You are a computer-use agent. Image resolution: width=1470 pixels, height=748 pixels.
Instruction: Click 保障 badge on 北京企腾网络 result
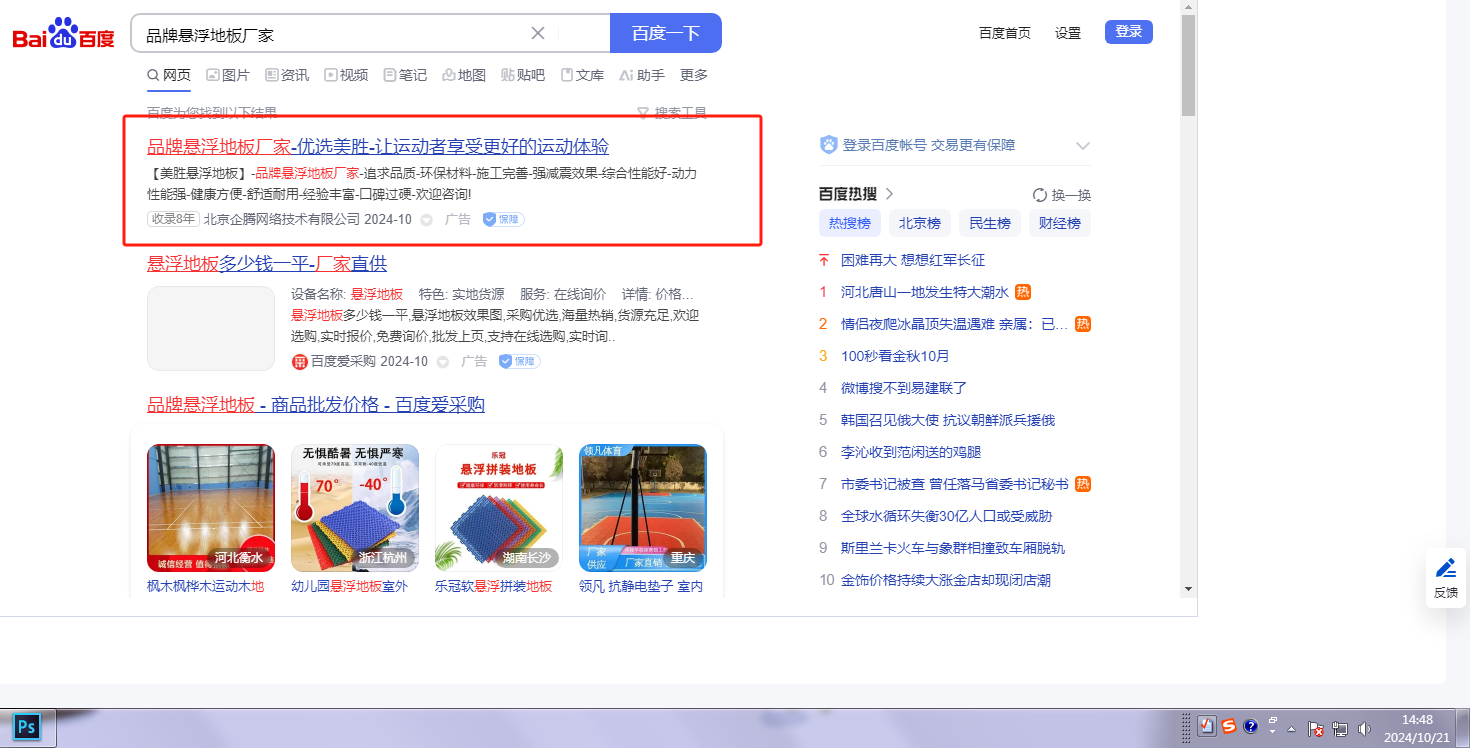click(503, 219)
